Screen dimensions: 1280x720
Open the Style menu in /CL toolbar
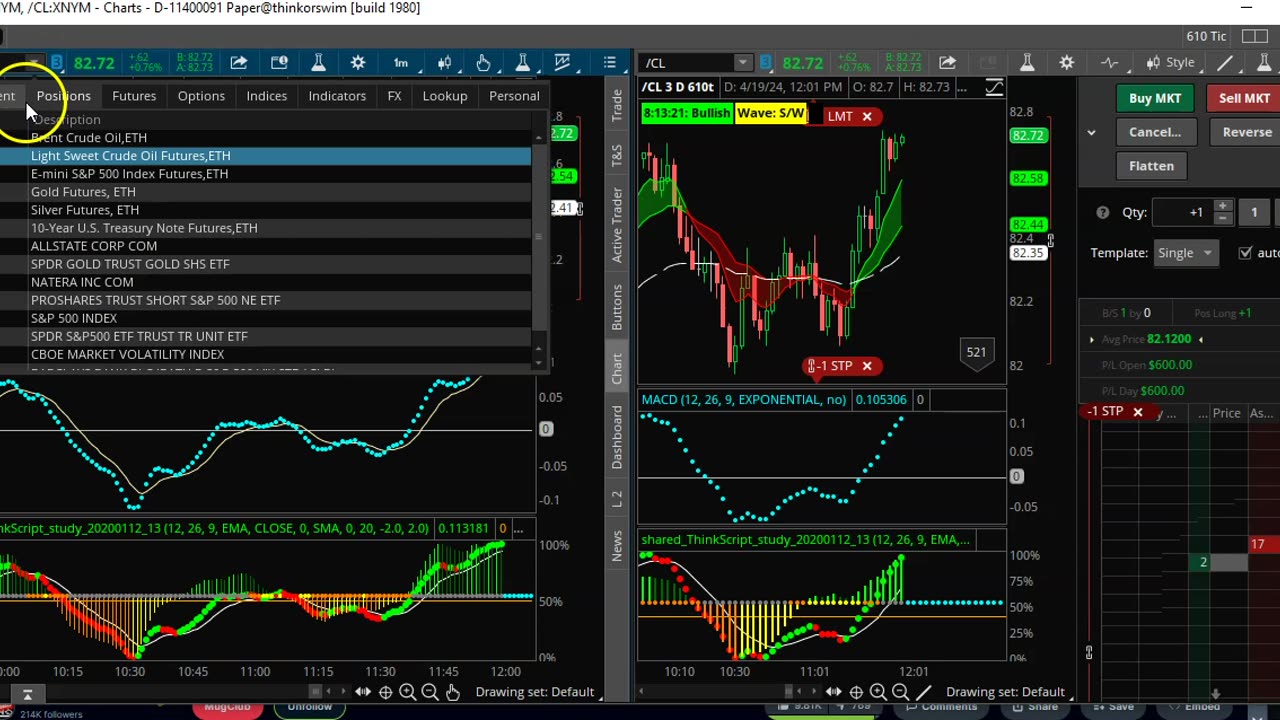[1172, 63]
